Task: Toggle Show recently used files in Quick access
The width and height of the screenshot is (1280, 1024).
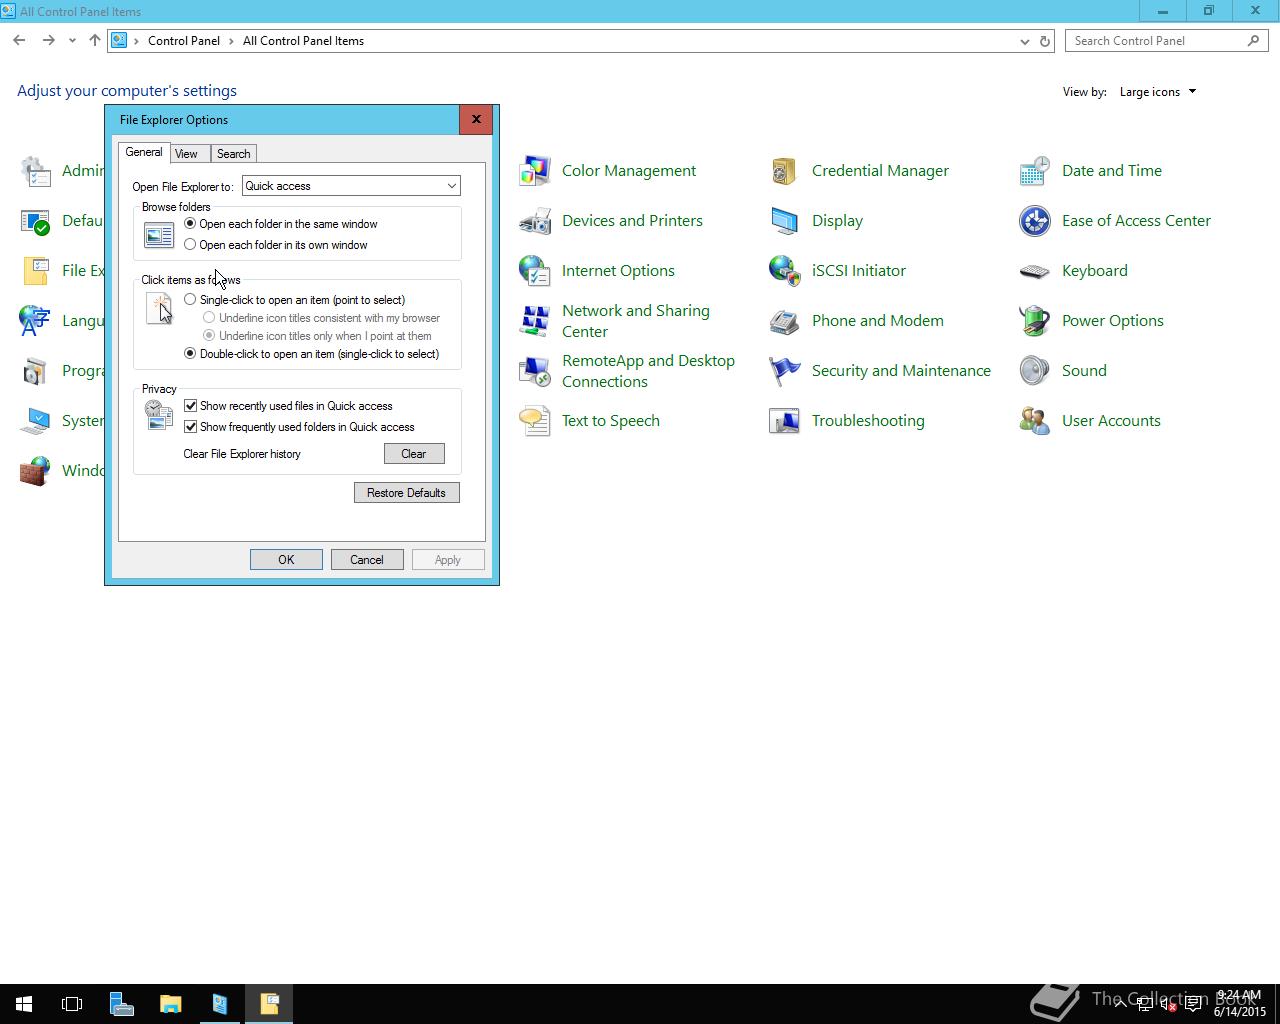Action: (x=288, y=406)
